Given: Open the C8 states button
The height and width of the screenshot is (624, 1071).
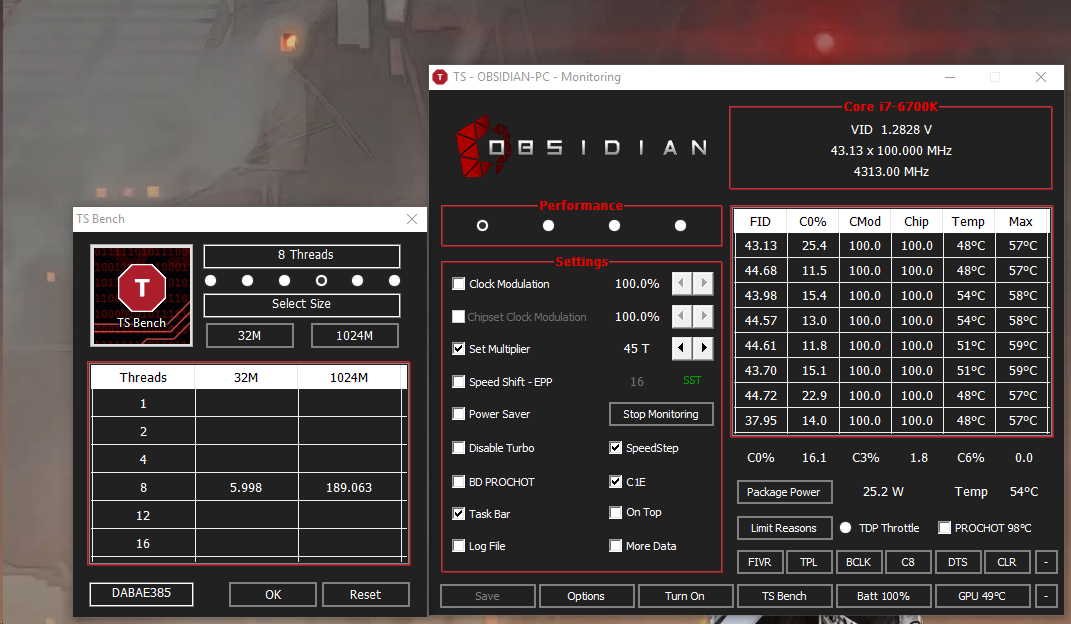Looking at the screenshot, I should (908, 562).
